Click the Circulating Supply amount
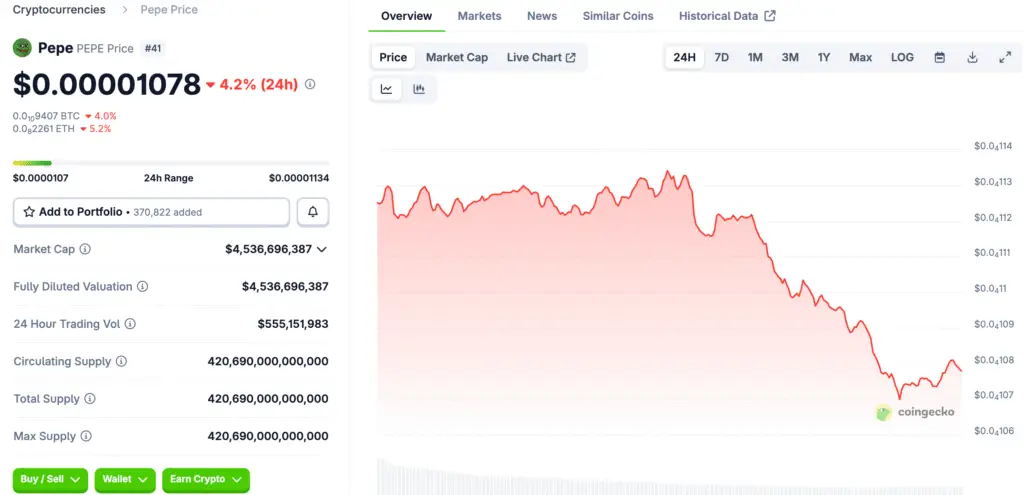Screen dimensions: 1024x495 (x=268, y=361)
